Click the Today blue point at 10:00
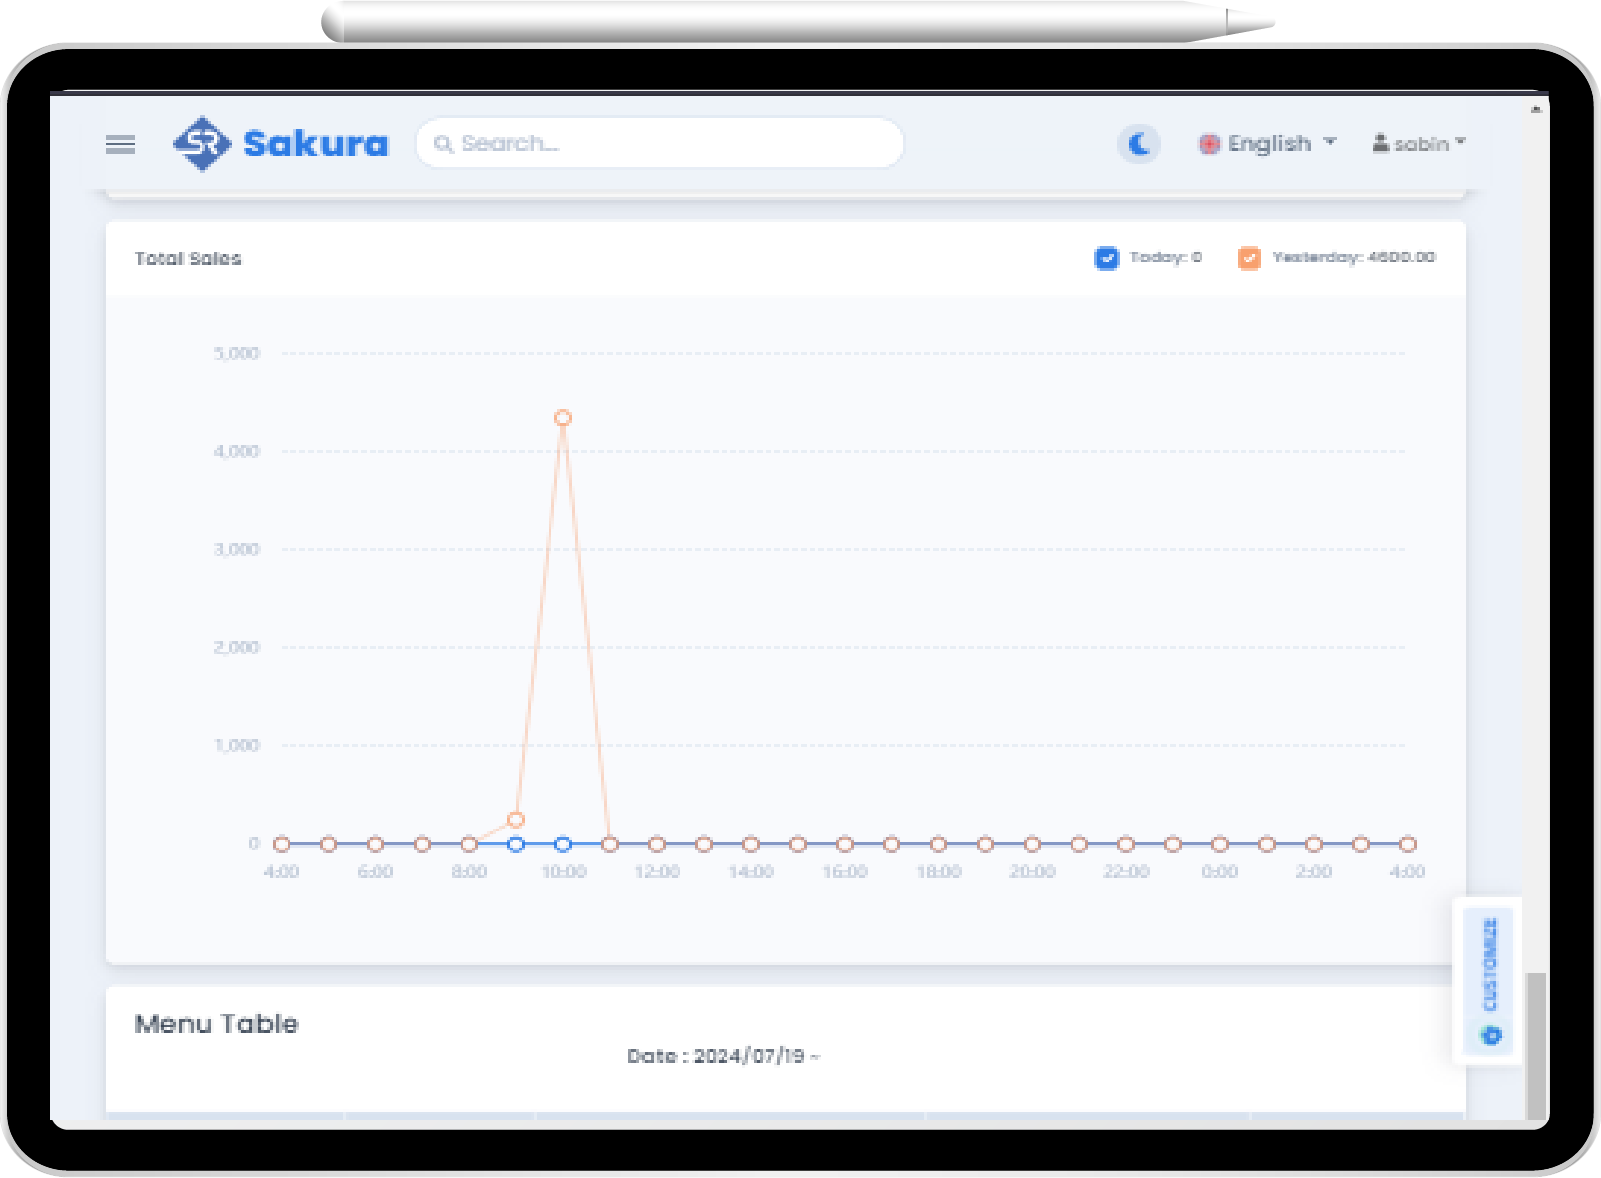This screenshot has width=1601, height=1178. (x=563, y=844)
